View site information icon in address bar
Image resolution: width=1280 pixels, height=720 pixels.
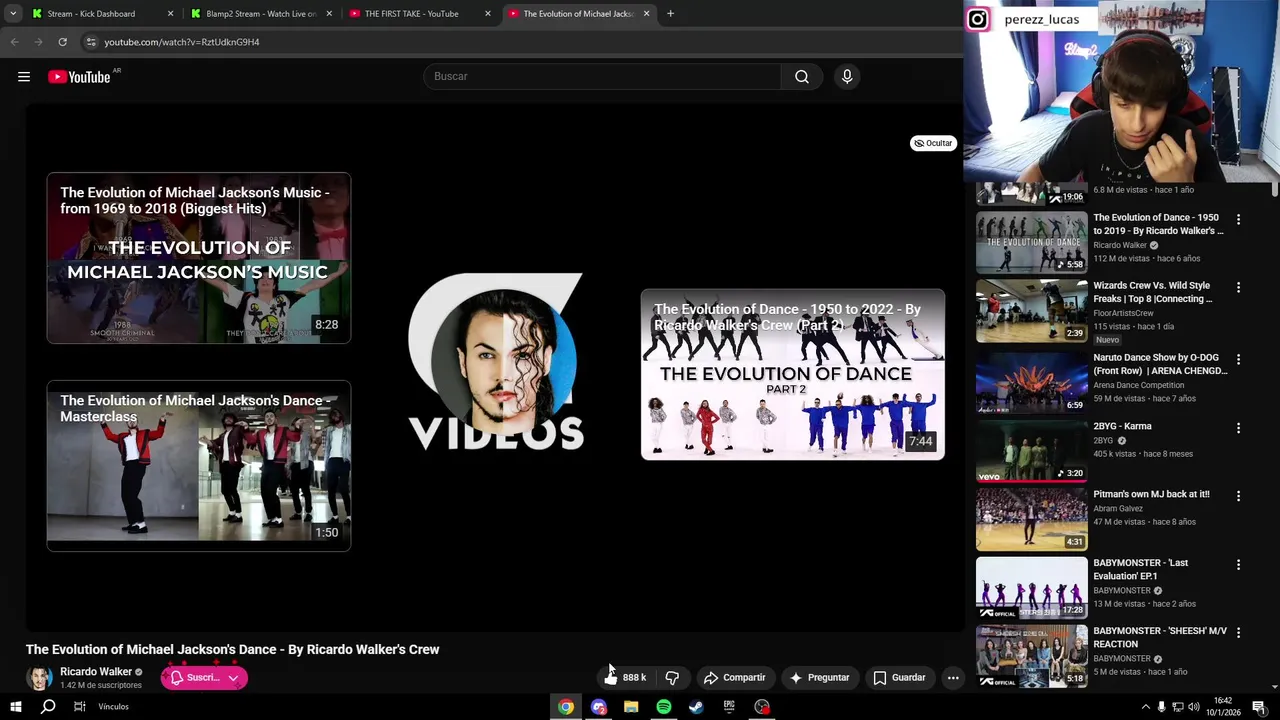coord(91,42)
